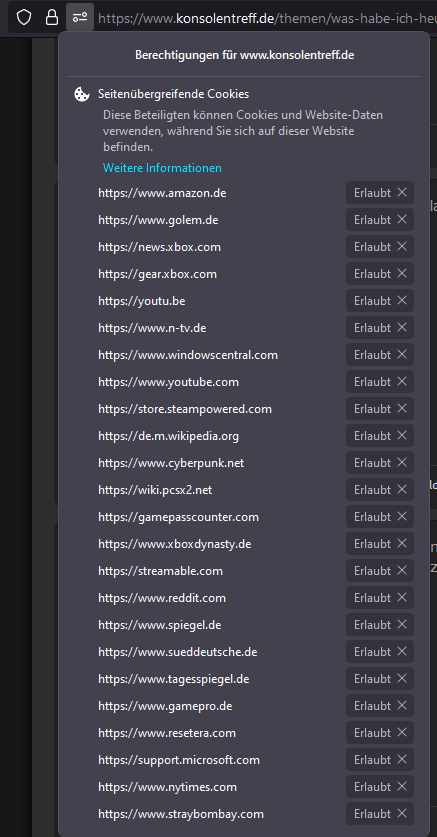
Task: Remove the www.amazon.de cookie permission
Action: coord(402,193)
